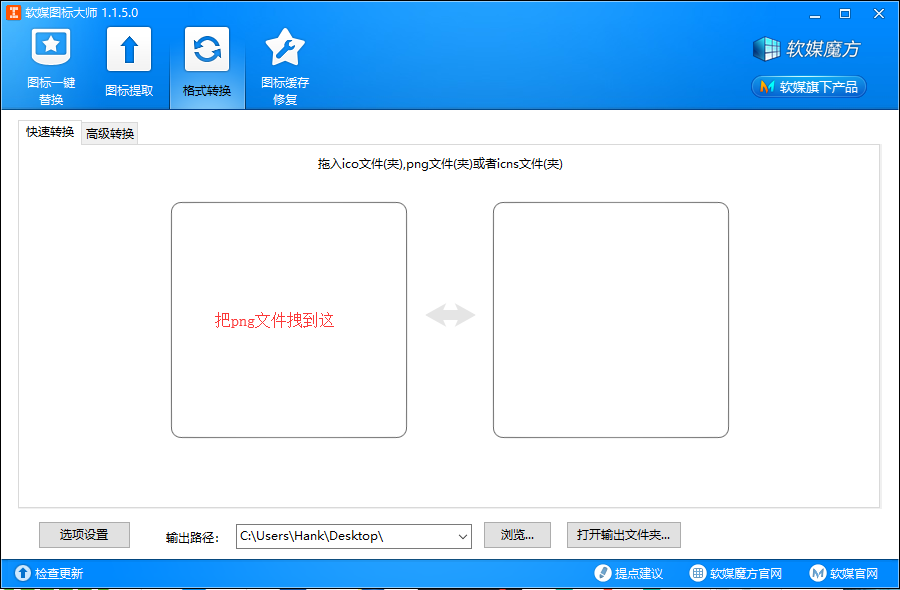Screen dimensions: 900x590
Task: Open the 软媒旗下产品 dropdown button
Action: pyautogui.click(x=808, y=87)
